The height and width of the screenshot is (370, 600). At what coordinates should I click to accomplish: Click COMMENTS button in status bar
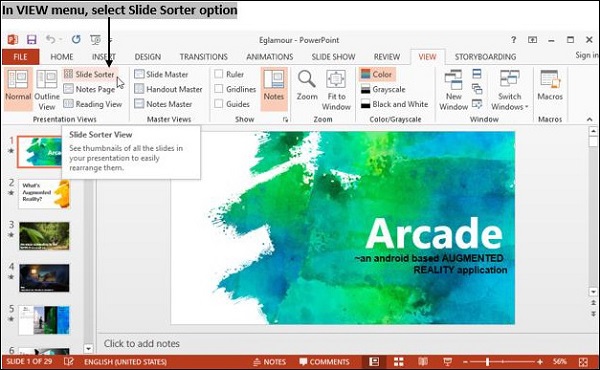coord(324,362)
